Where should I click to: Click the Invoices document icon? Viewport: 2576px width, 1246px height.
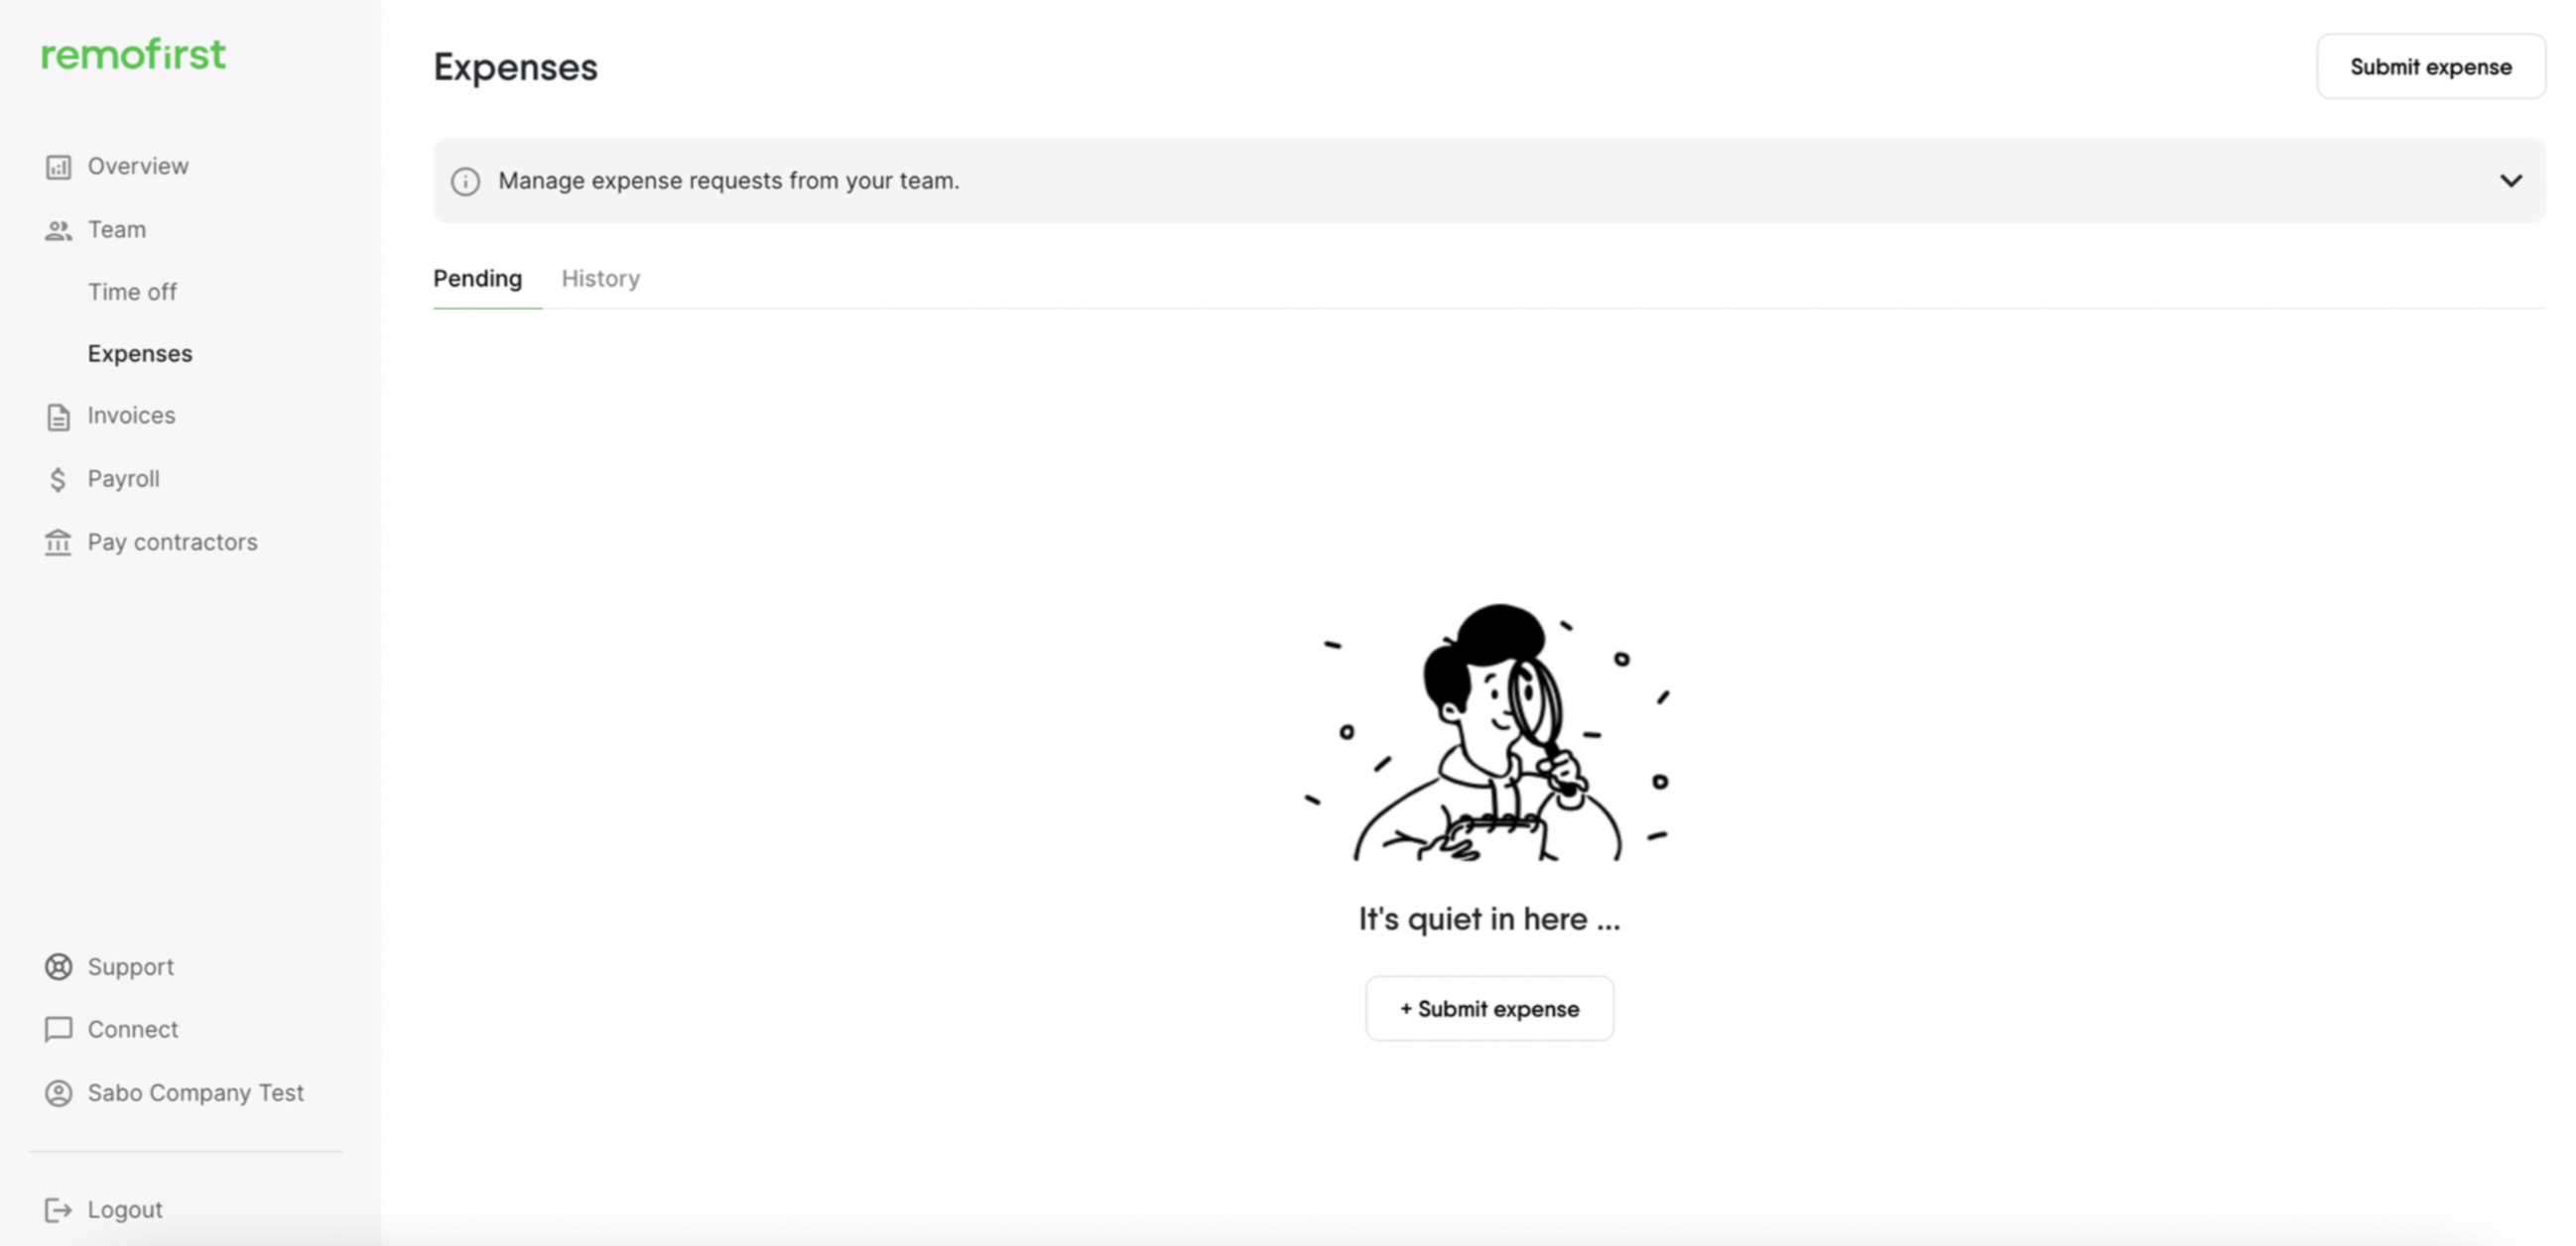pos(58,416)
